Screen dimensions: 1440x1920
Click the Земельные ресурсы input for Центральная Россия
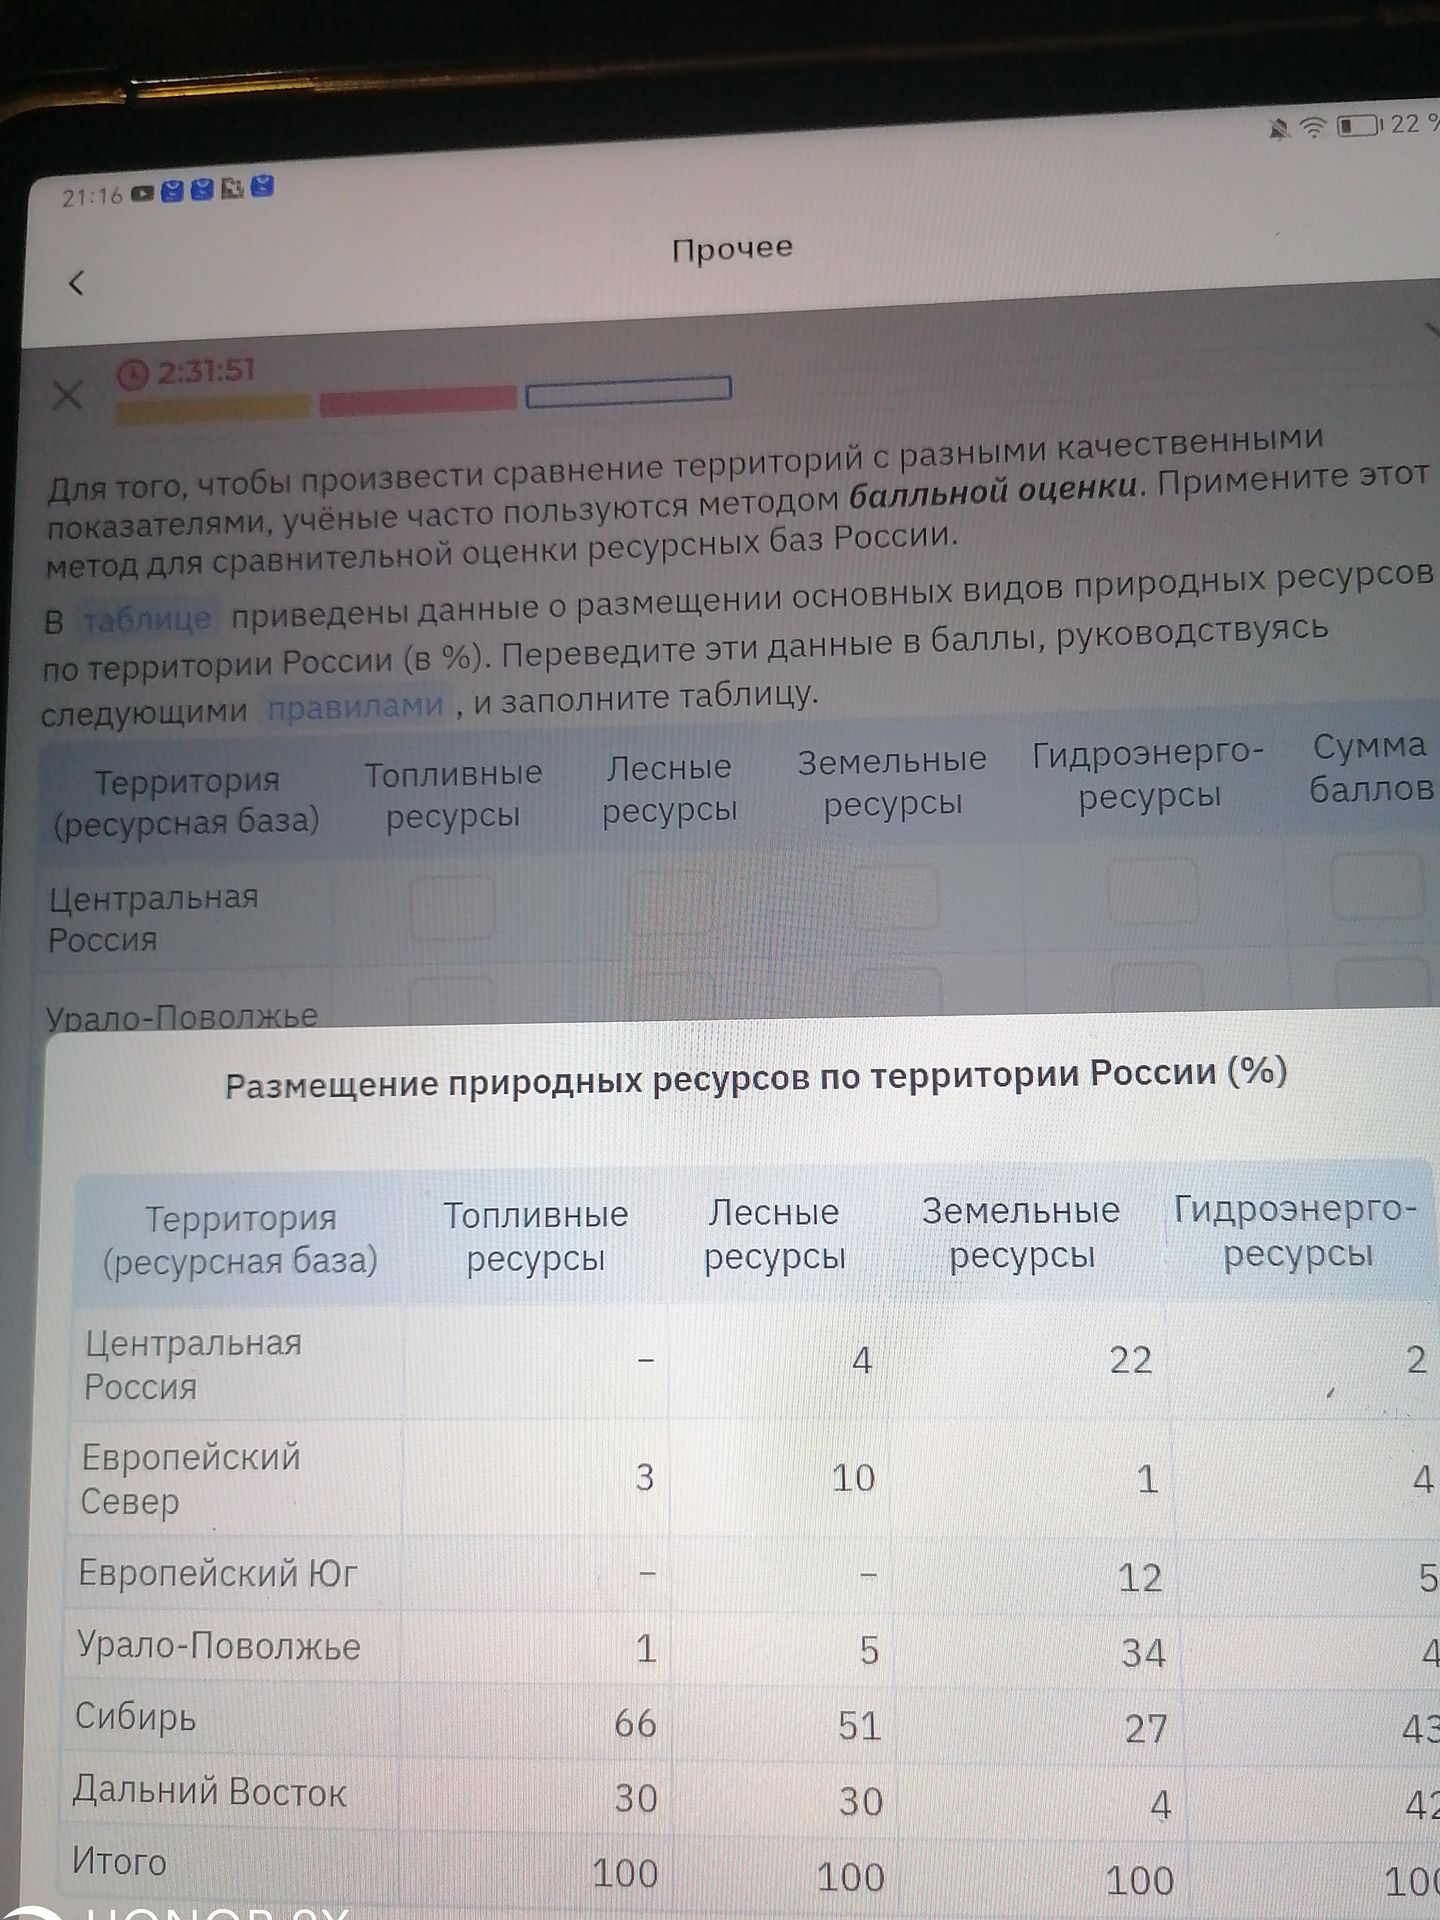[x=896, y=896]
